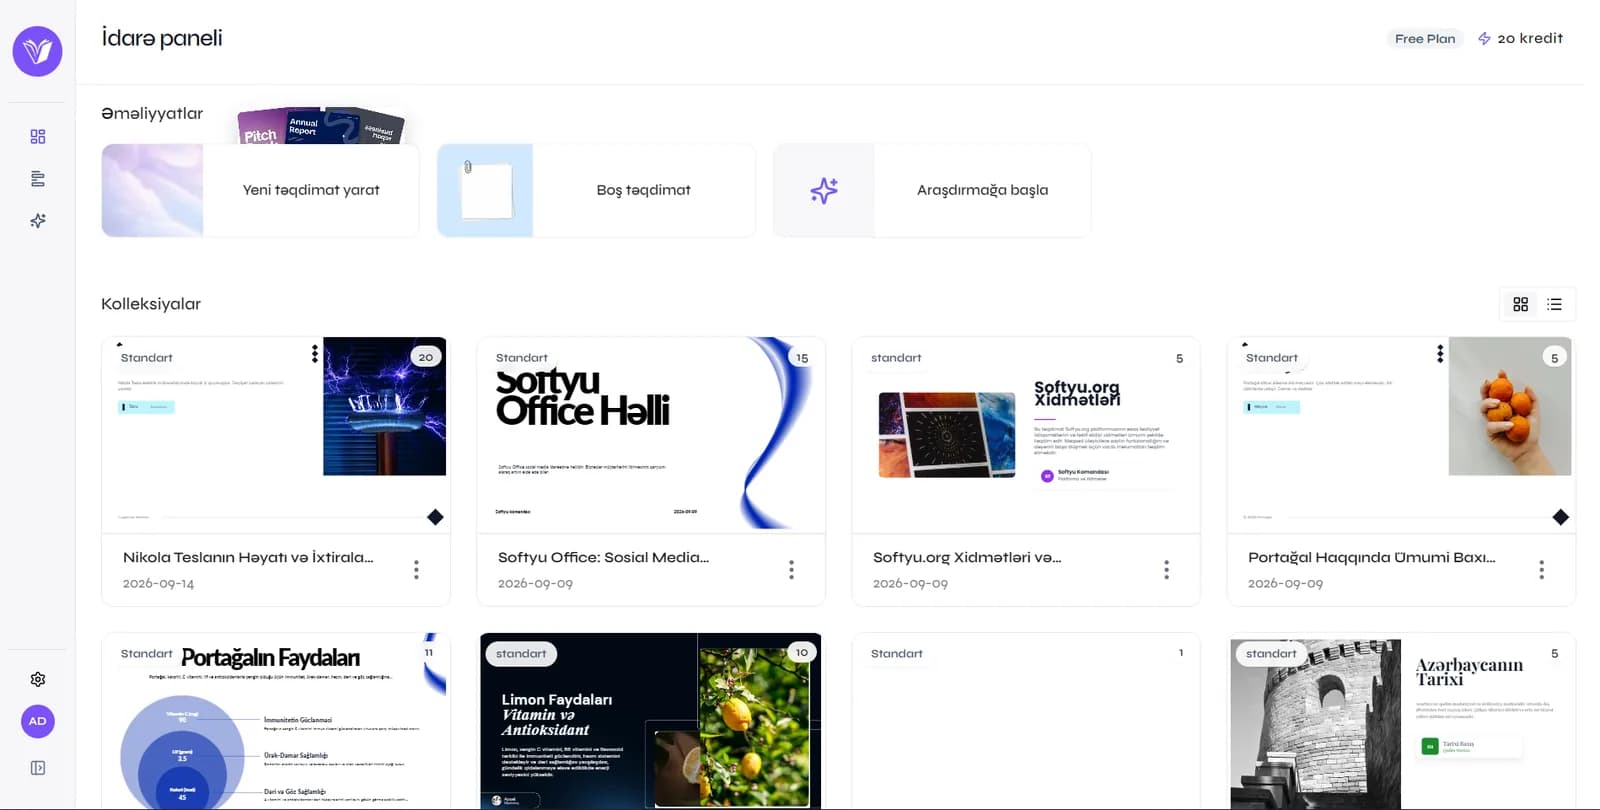Switch collections to list view
Screen dimensions: 1600x810
[x=1555, y=304]
